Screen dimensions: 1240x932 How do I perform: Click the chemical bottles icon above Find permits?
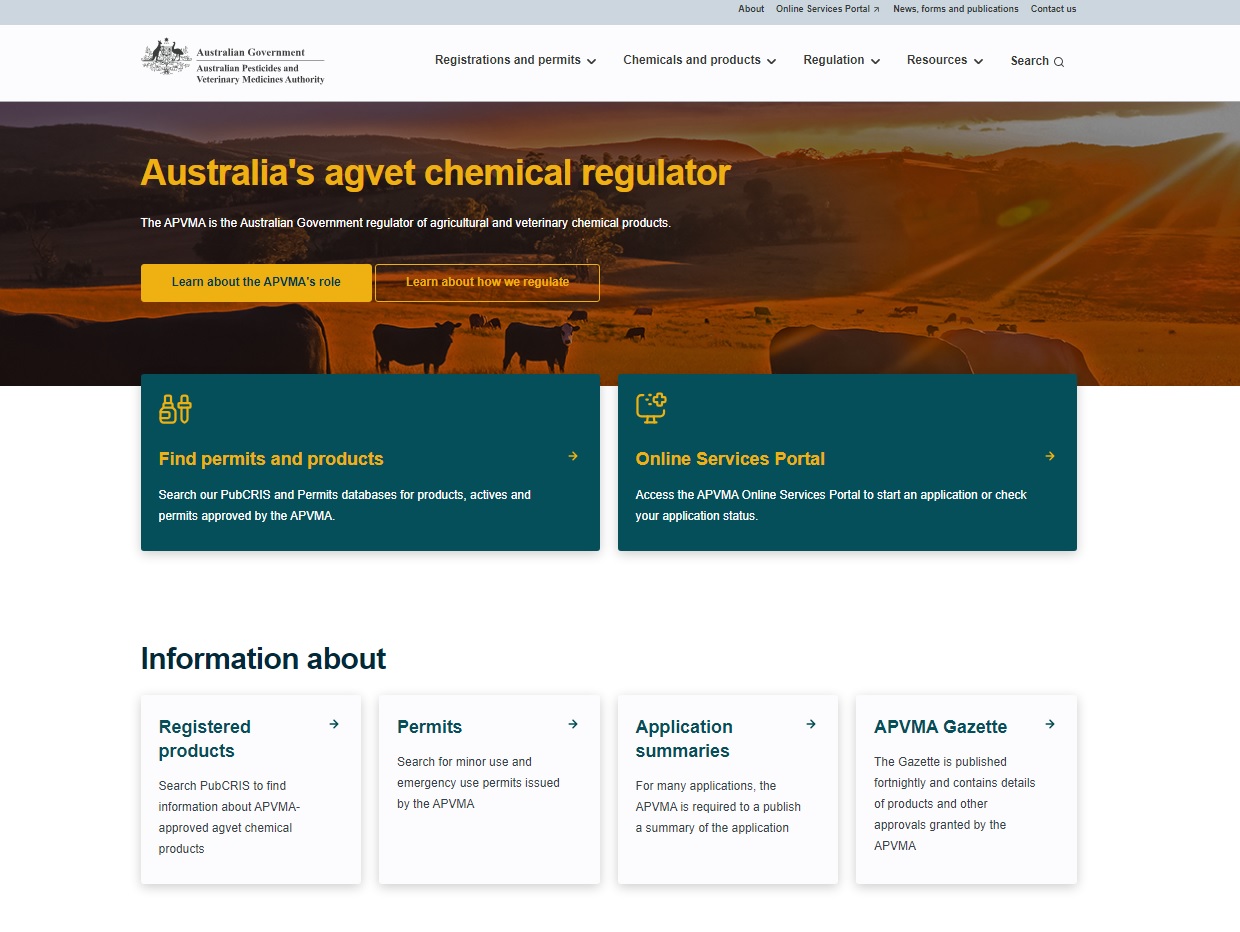point(175,408)
